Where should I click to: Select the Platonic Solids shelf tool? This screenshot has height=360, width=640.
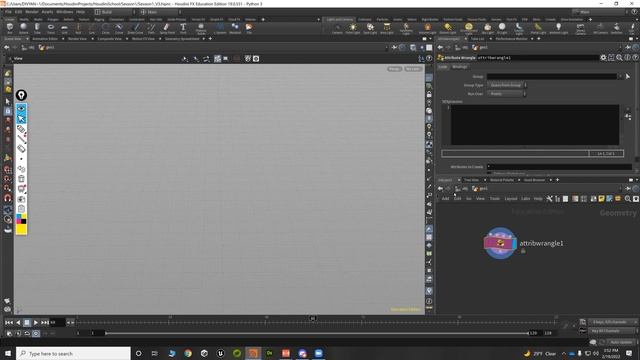point(201,28)
